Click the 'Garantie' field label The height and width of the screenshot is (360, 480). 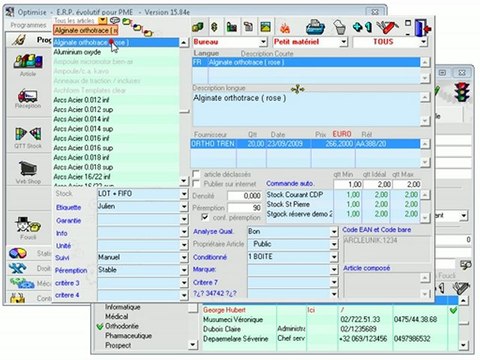pyautogui.click(x=69, y=221)
